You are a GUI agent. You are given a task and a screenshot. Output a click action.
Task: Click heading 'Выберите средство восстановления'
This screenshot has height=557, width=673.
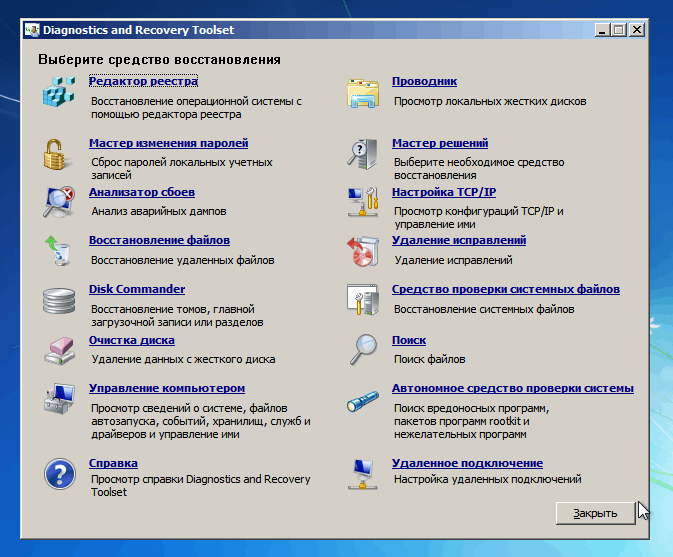tap(159, 59)
